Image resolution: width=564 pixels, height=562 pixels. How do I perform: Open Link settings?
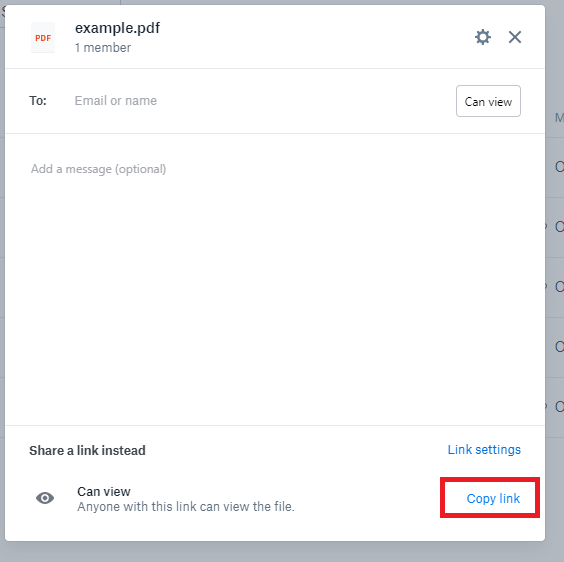484,450
